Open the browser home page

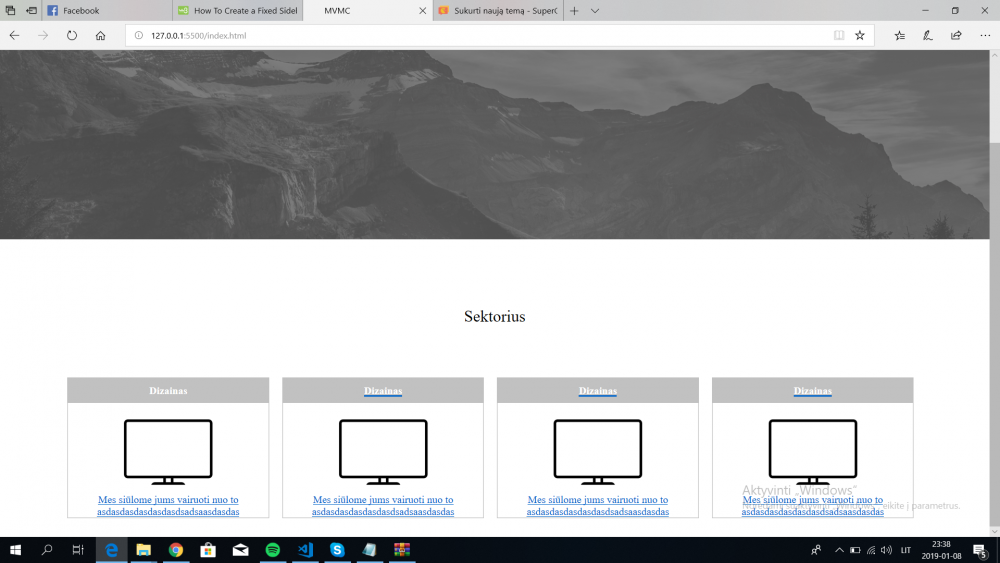point(100,36)
